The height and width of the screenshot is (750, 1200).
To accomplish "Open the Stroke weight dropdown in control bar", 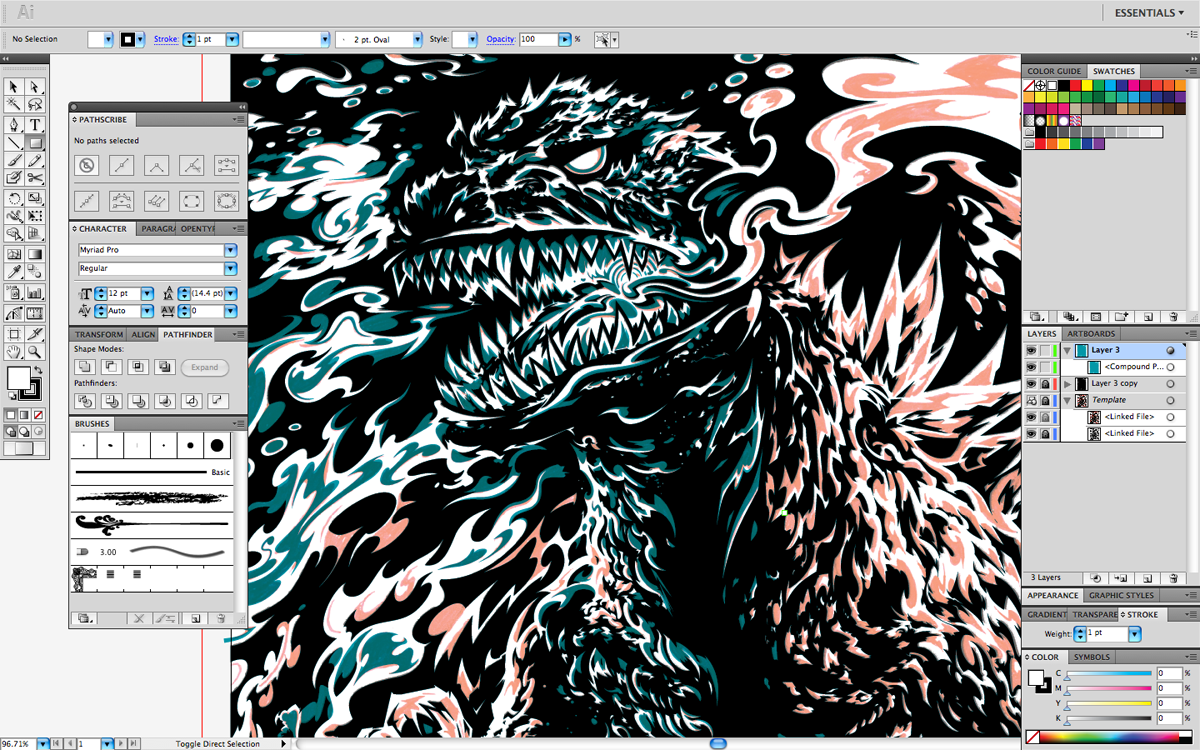I will pos(232,39).
